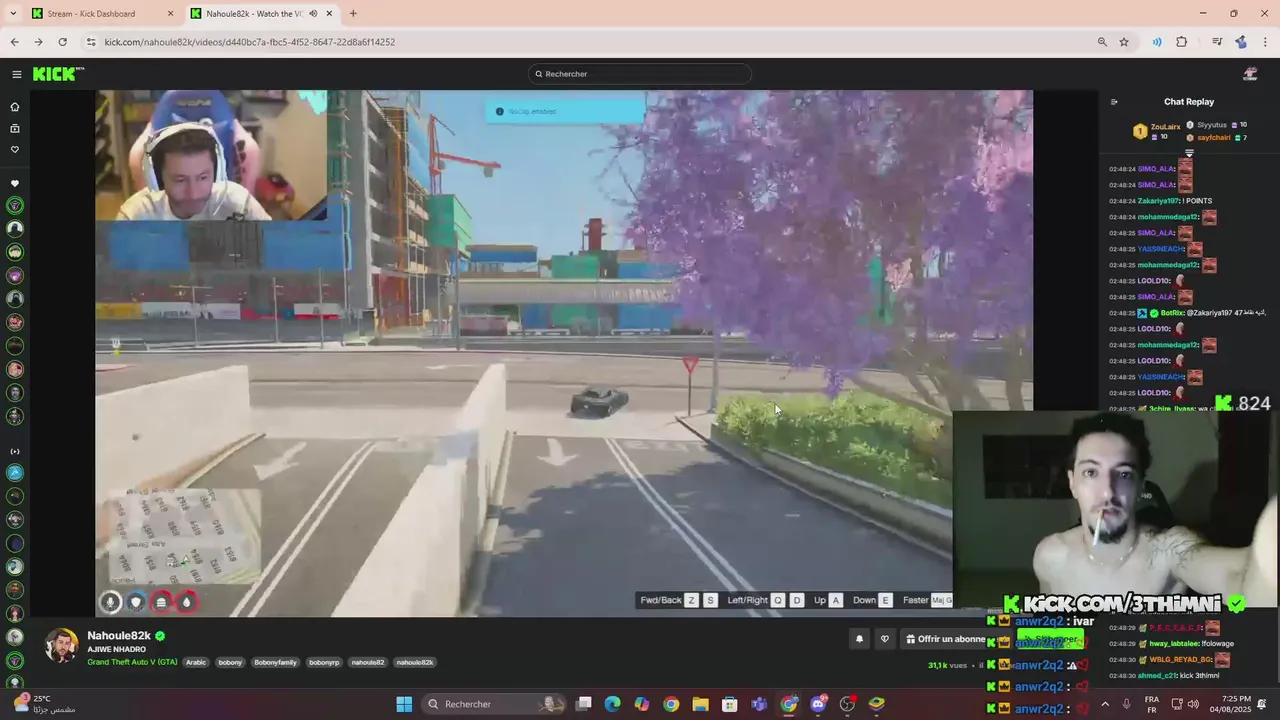Bookmark this page with the star icon
1280x720 pixels.
[x=1124, y=42]
